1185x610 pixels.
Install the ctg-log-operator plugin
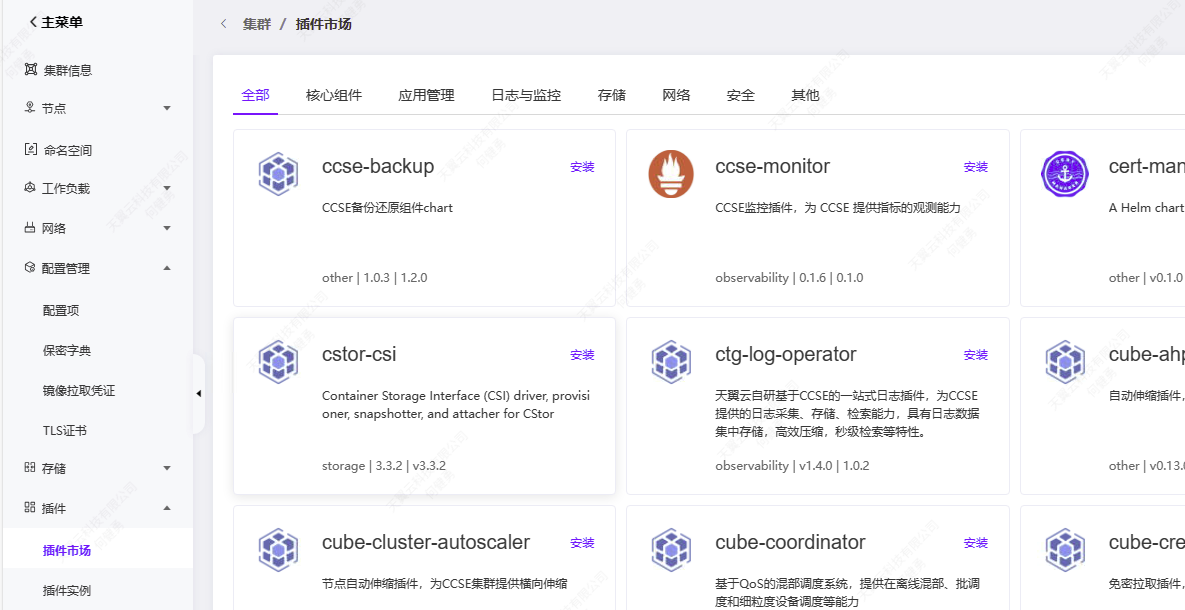976,355
